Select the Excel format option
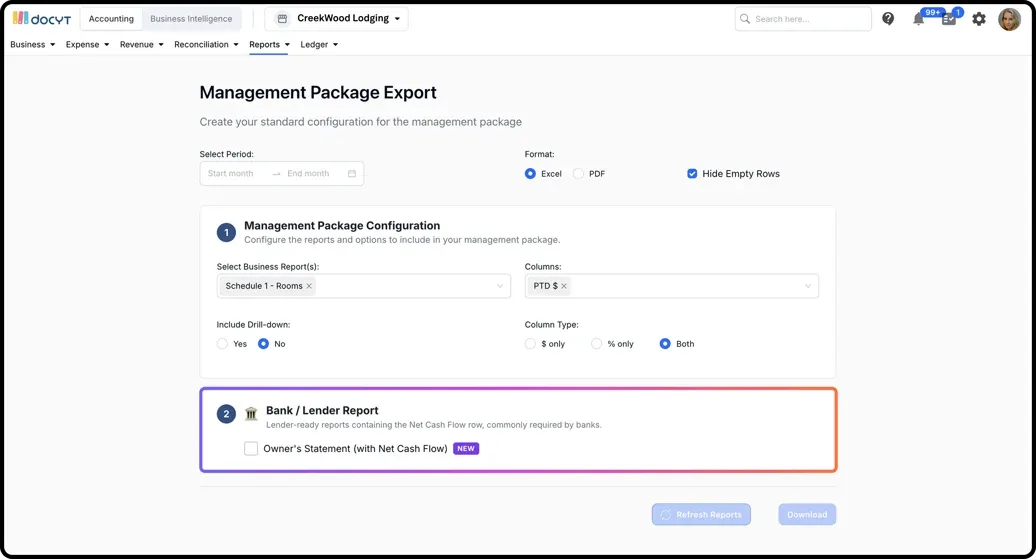1036x559 pixels. (530, 174)
